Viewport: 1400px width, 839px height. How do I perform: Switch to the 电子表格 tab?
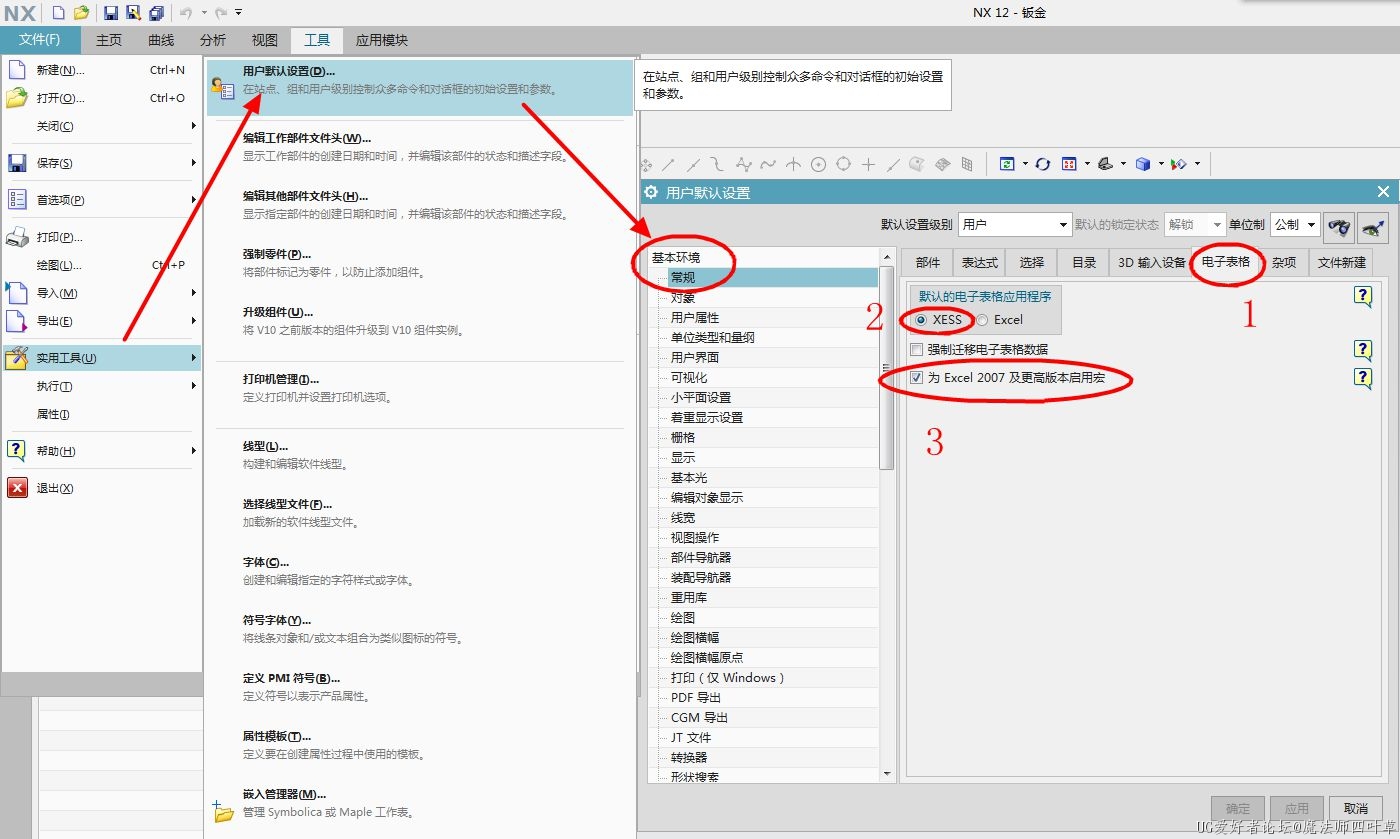(x=1225, y=262)
